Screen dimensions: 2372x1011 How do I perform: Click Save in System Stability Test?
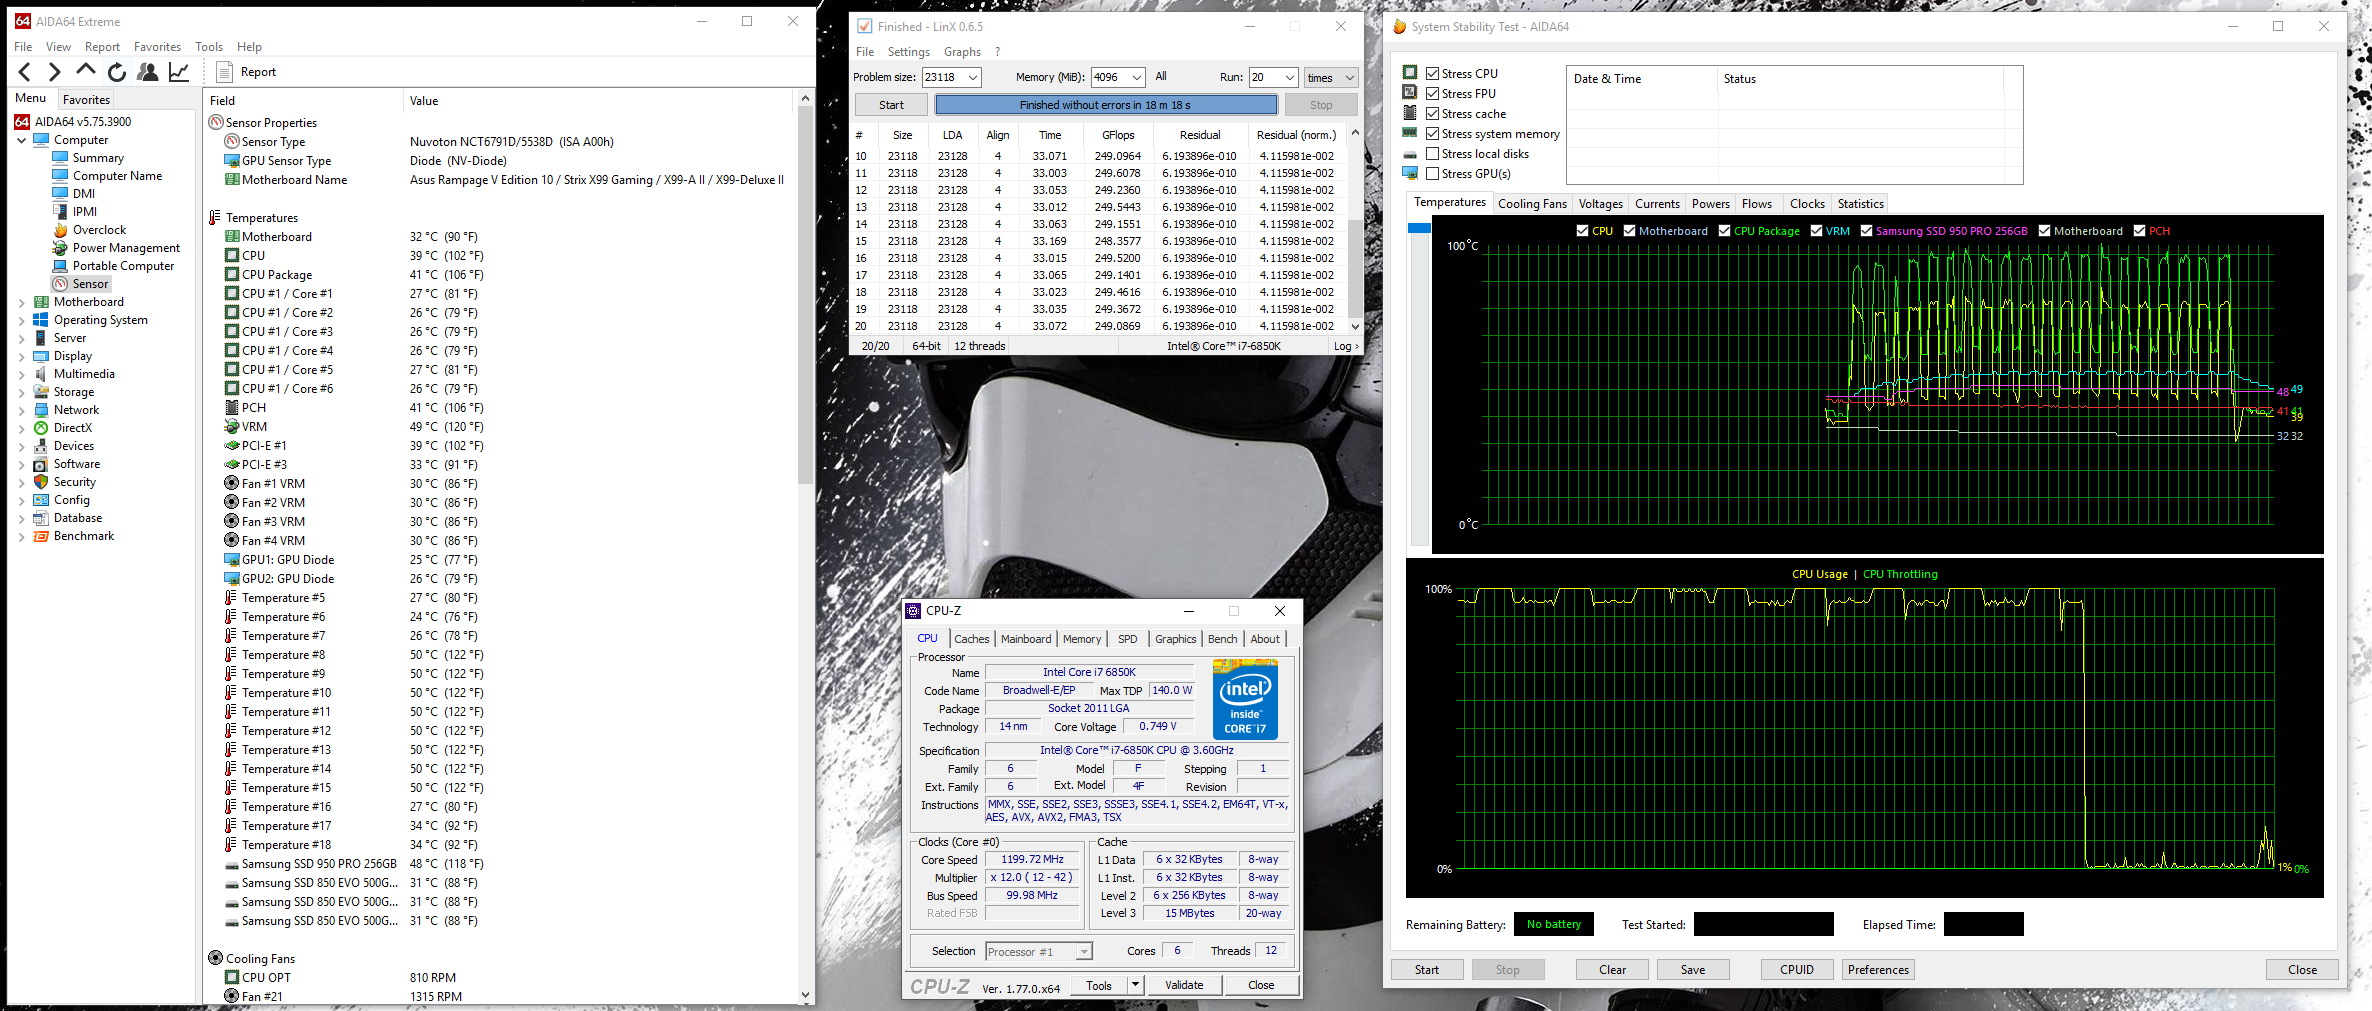[x=1693, y=969]
